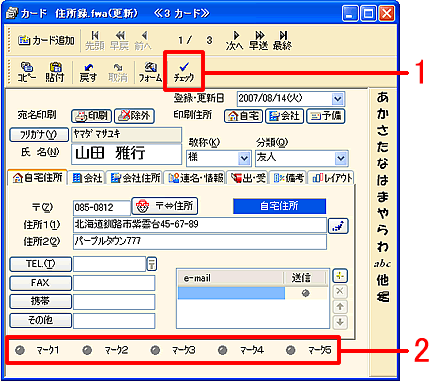The image size is (429, 382).
Task: Click the 住所1 address field
Action: point(200,225)
